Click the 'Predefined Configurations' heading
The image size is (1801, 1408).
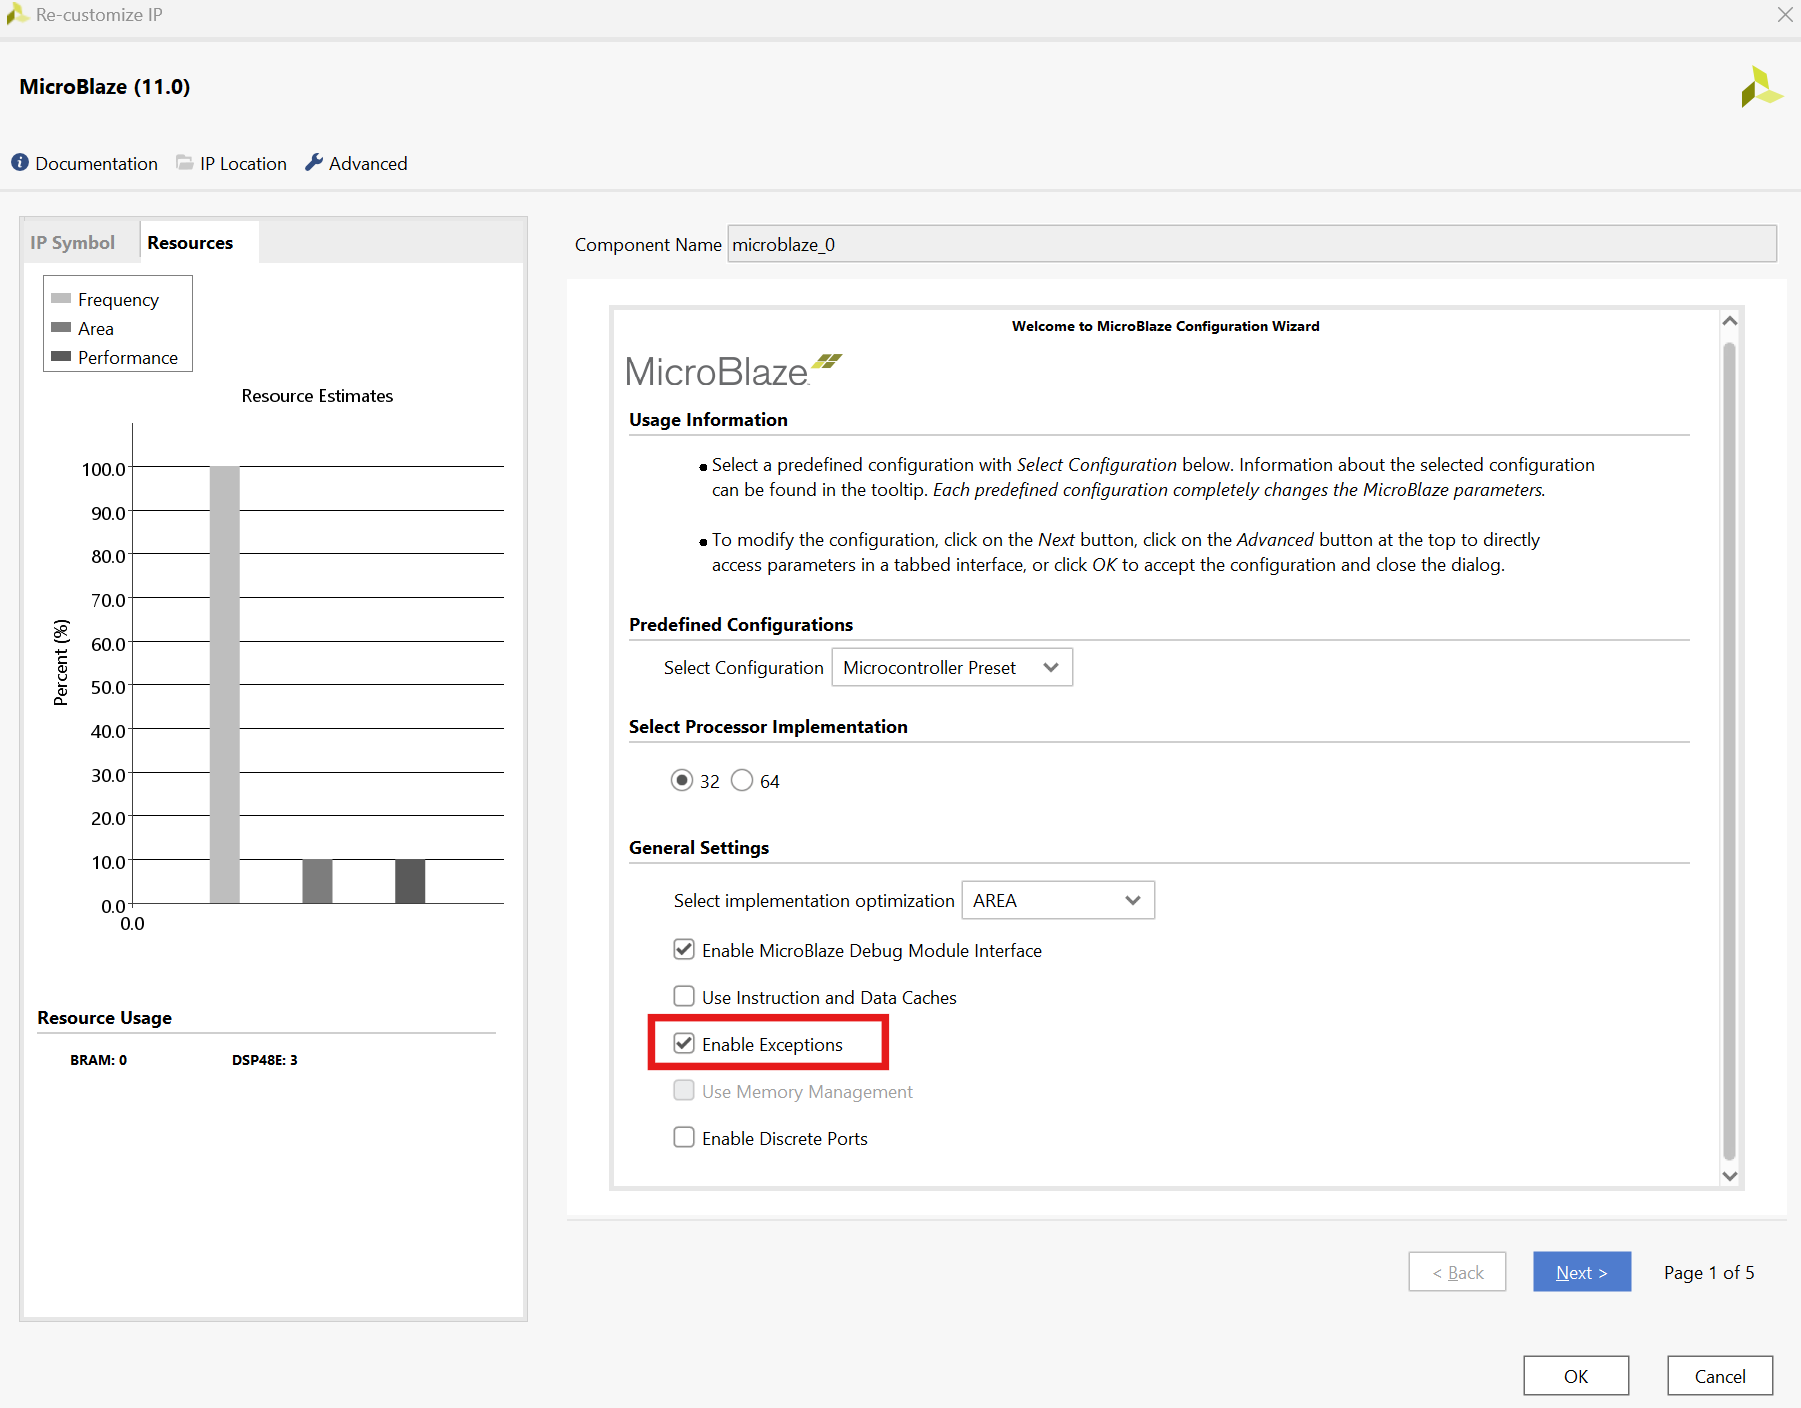pyautogui.click(x=741, y=624)
